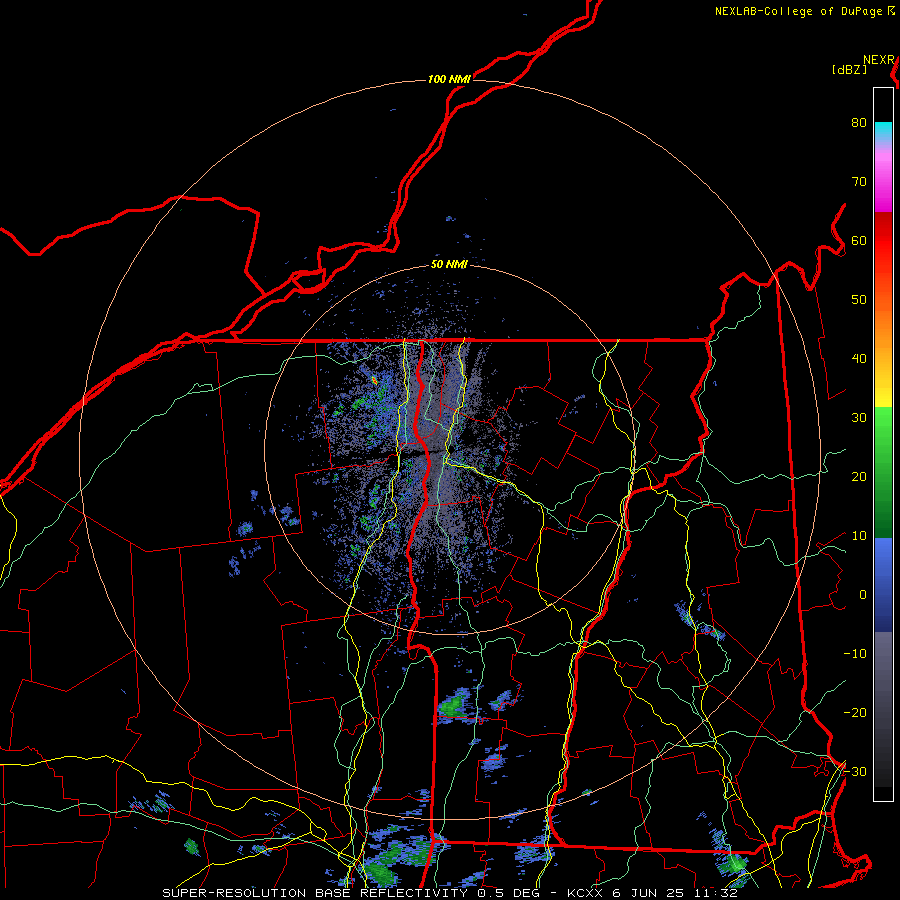Screen dimensions: 900x900
Task: Click the 20 value on the dBZ scale
Action: click(859, 477)
